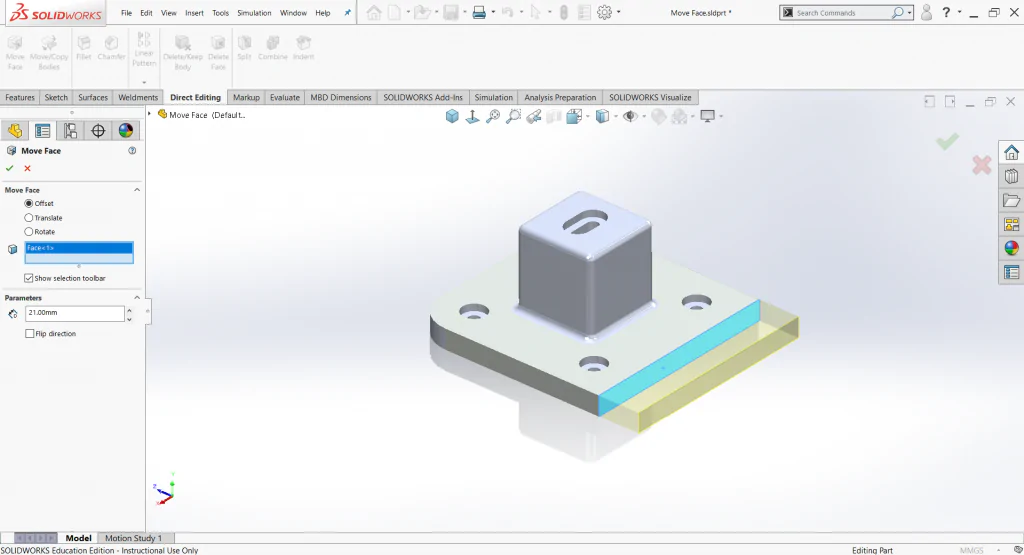Open the Motion Study 1 tab
Screen dimensions: 1024x555
point(133,538)
